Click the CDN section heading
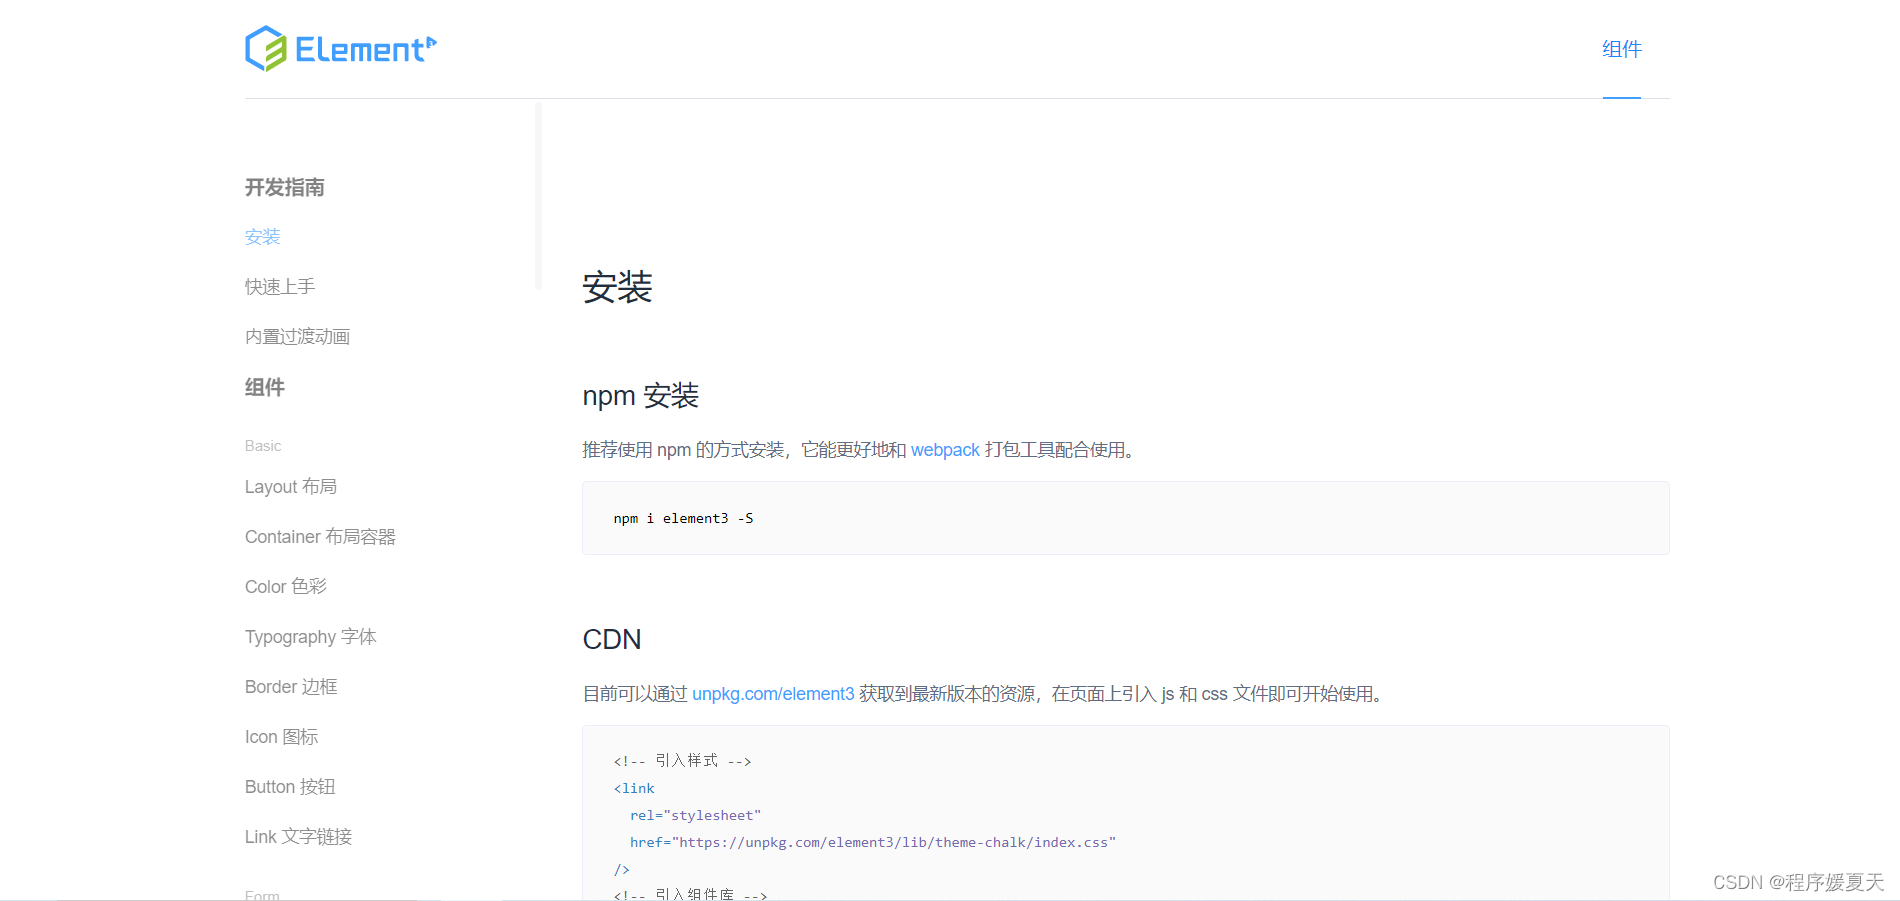Image resolution: width=1900 pixels, height=901 pixels. 612,639
